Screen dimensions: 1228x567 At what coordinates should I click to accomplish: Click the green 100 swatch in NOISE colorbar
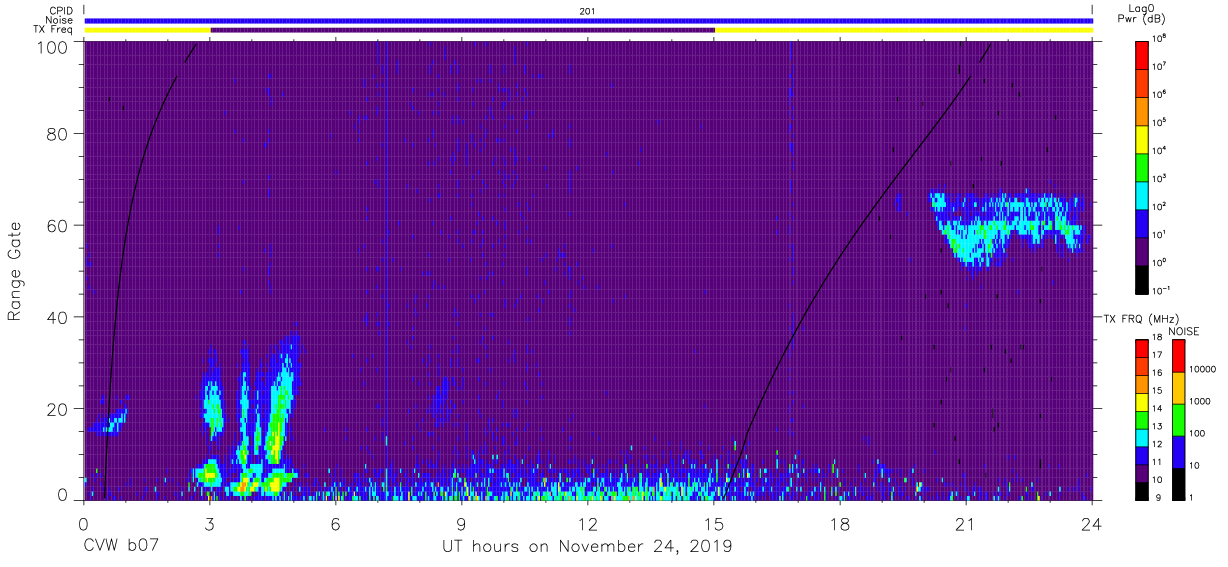[x=1178, y=418]
